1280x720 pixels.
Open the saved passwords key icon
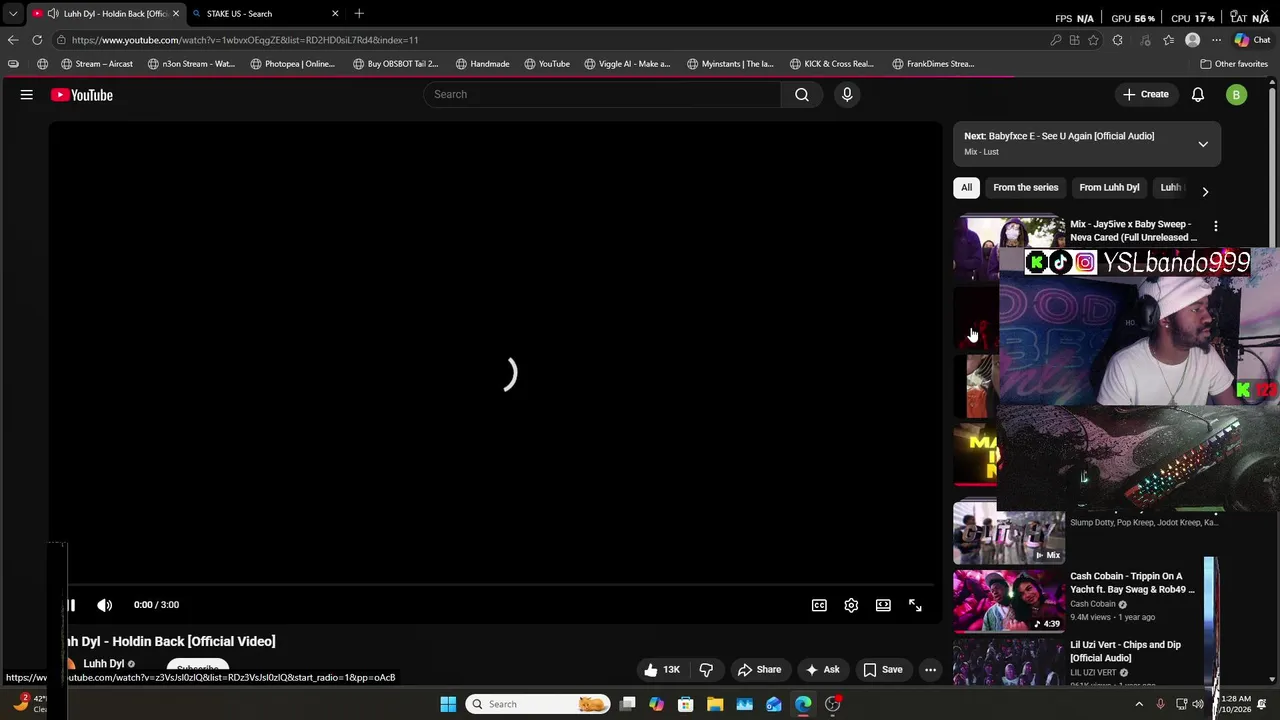click(x=1056, y=40)
